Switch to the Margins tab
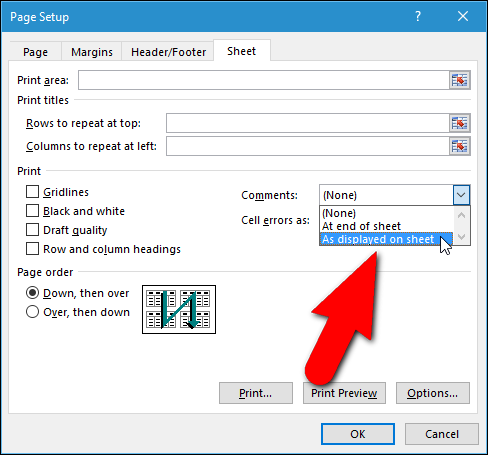This screenshot has height=455, width=488. (92, 52)
